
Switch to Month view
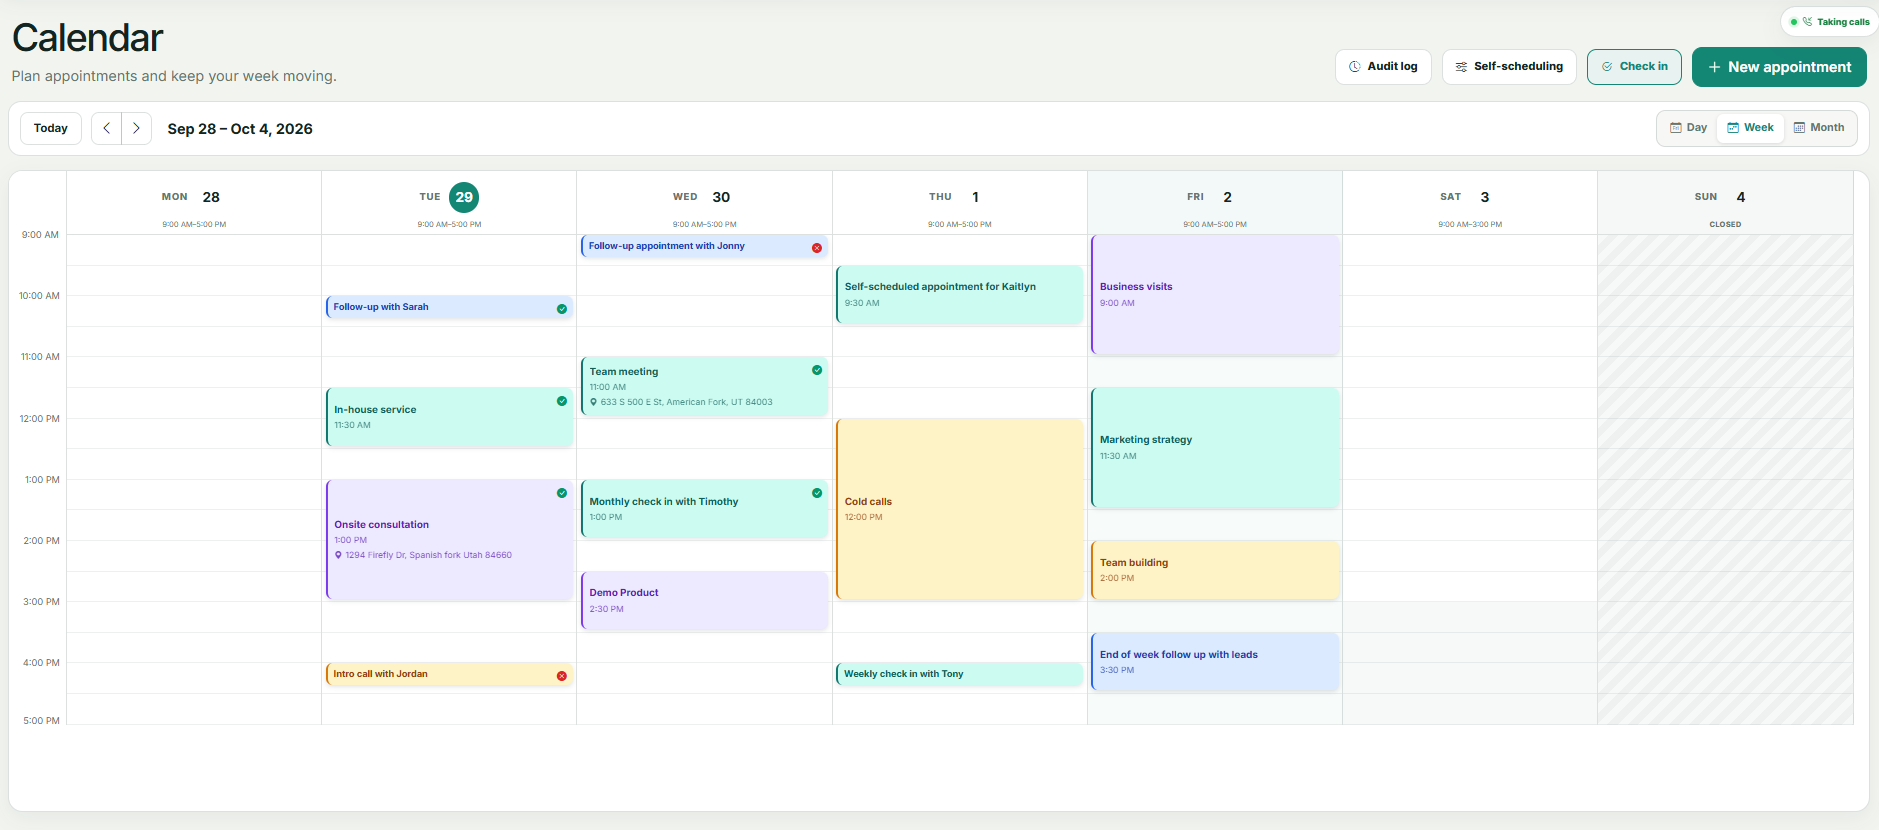1819,128
